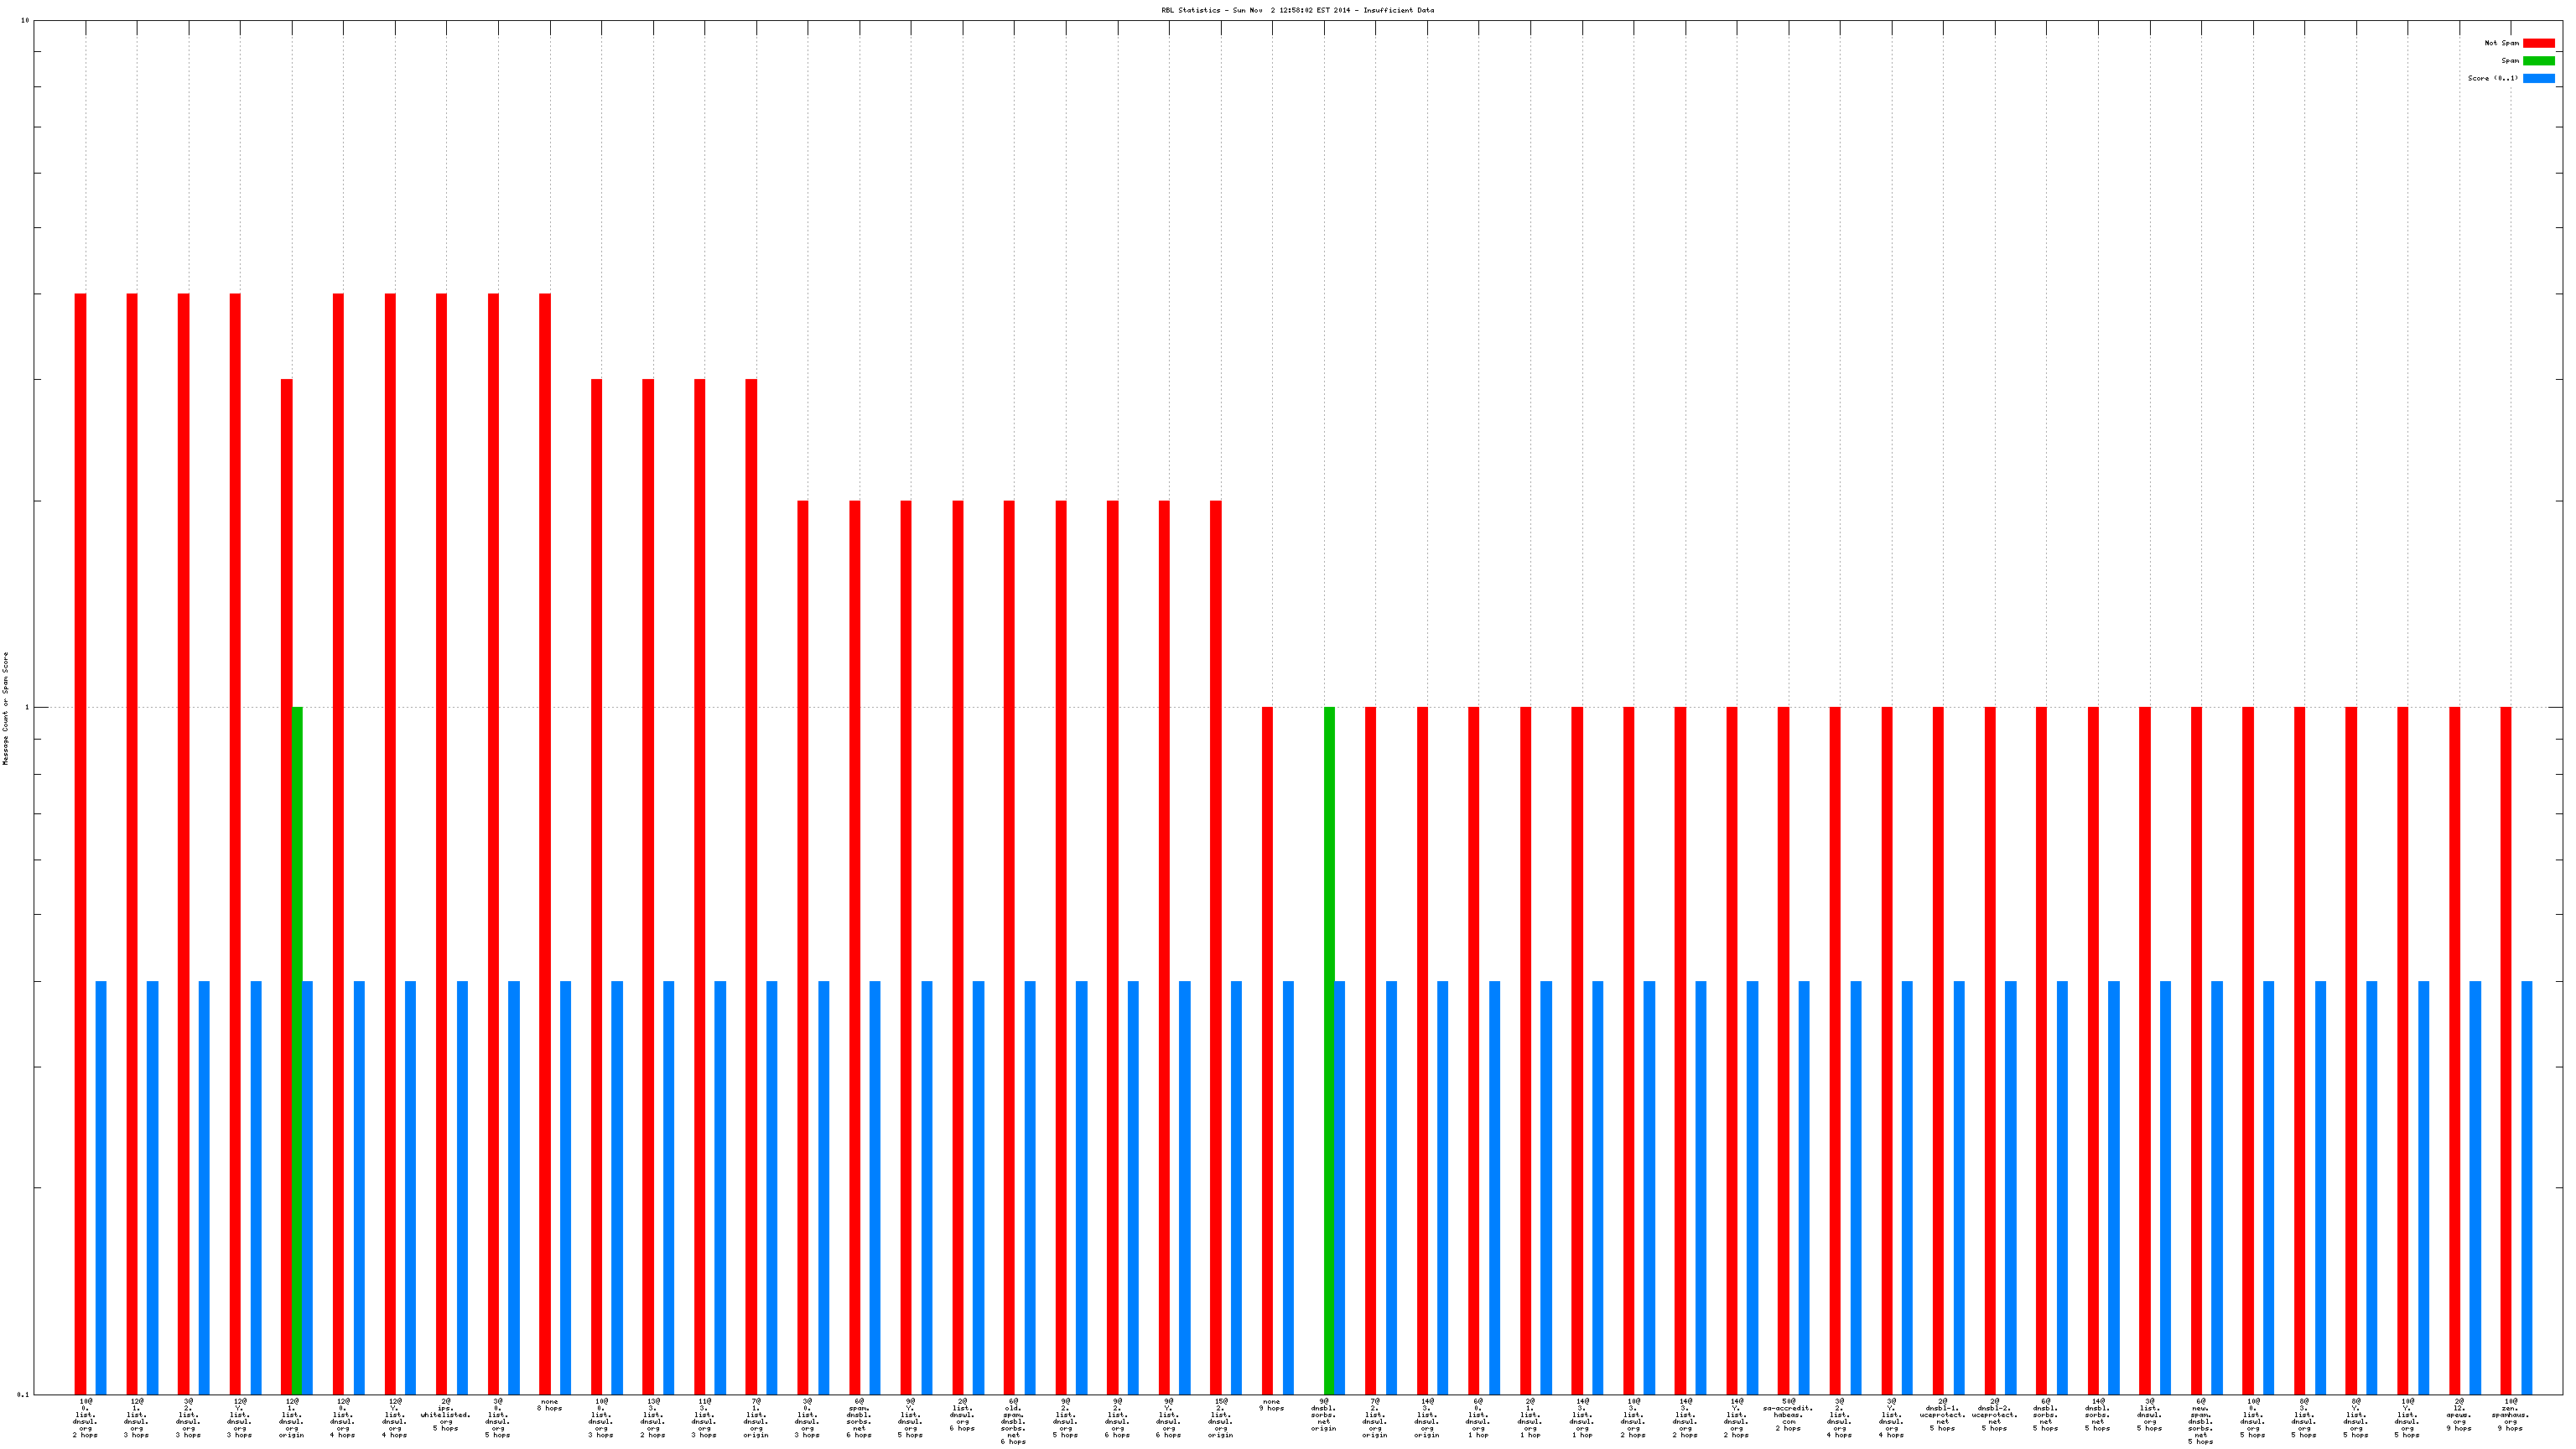The width and height of the screenshot is (2576, 1449).
Task: Click the red Not Spam legend swatch
Action: (2538, 43)
